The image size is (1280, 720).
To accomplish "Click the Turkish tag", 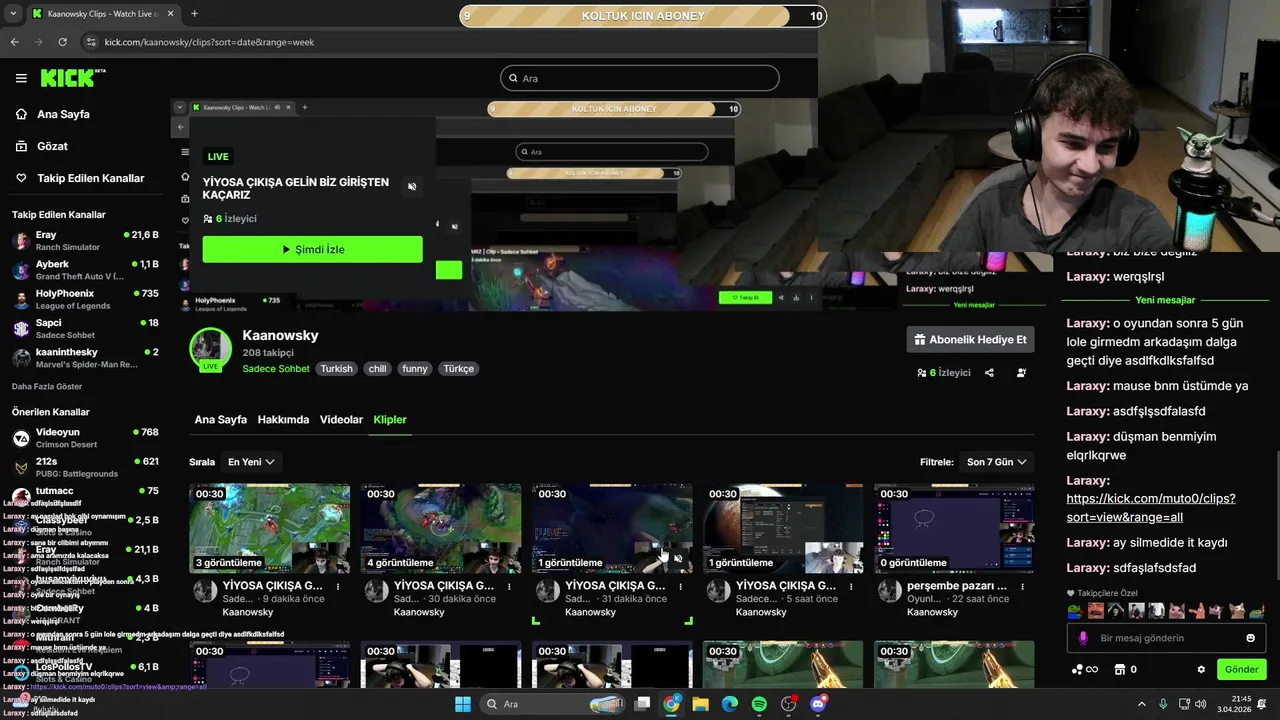I will [336, 369].
